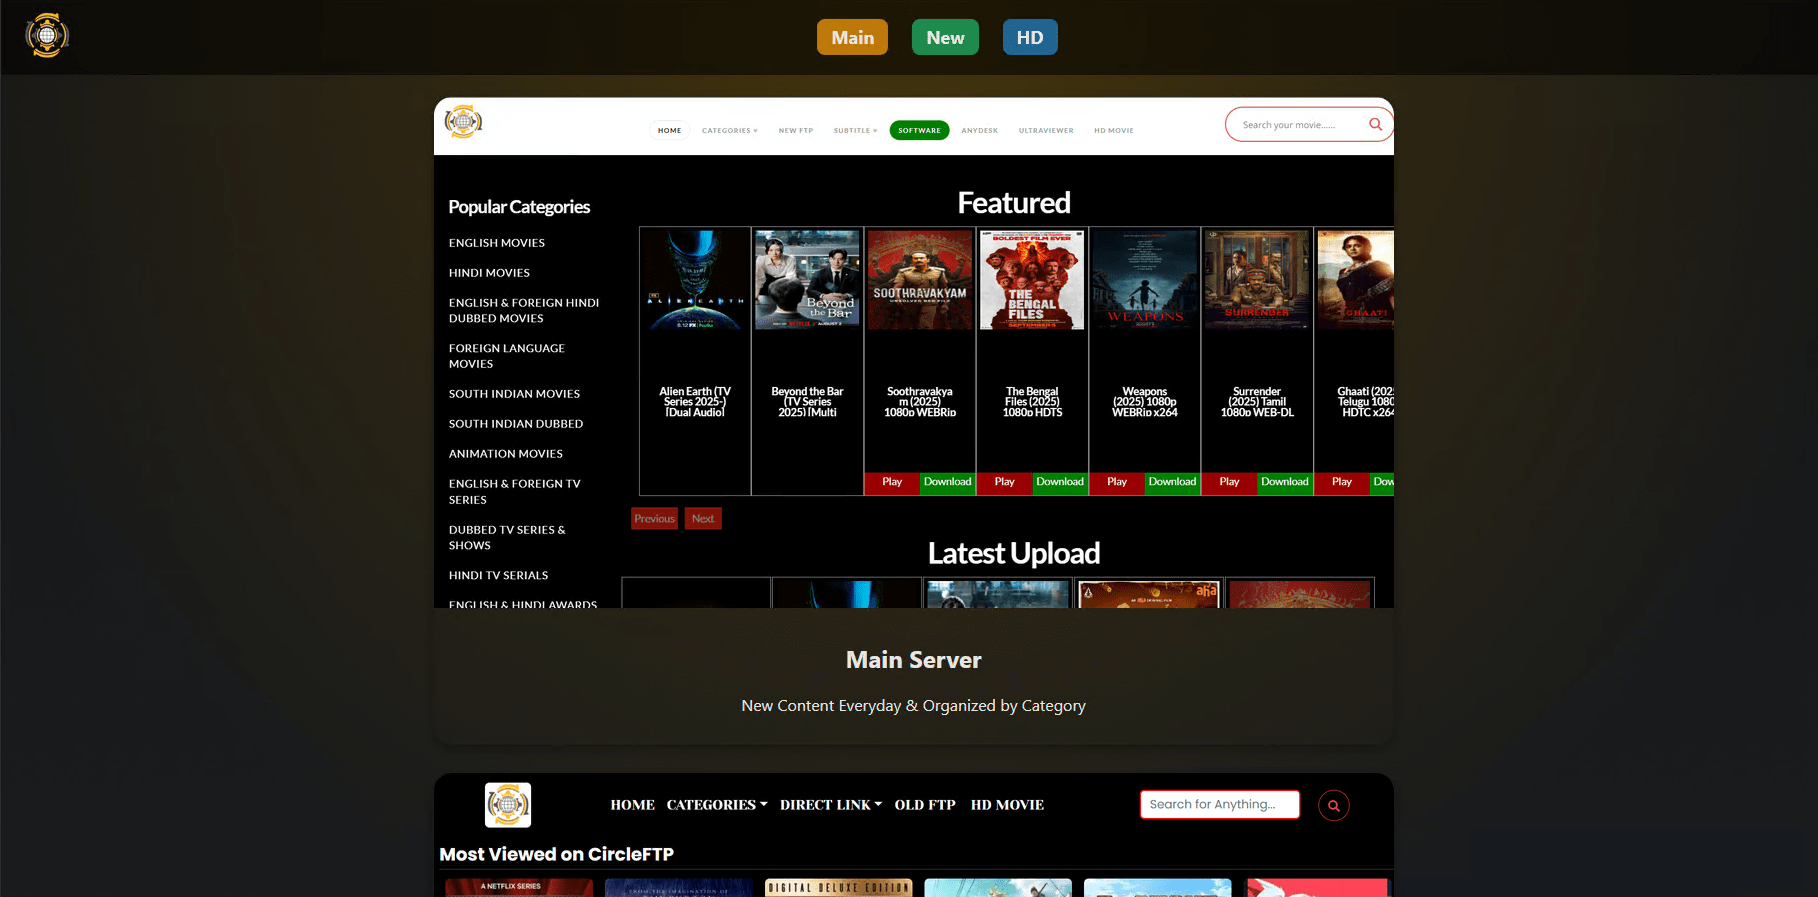Select the blue HD button
Screen dimensions: 1818x897
pyautogui.click(x=1029, y=38)
